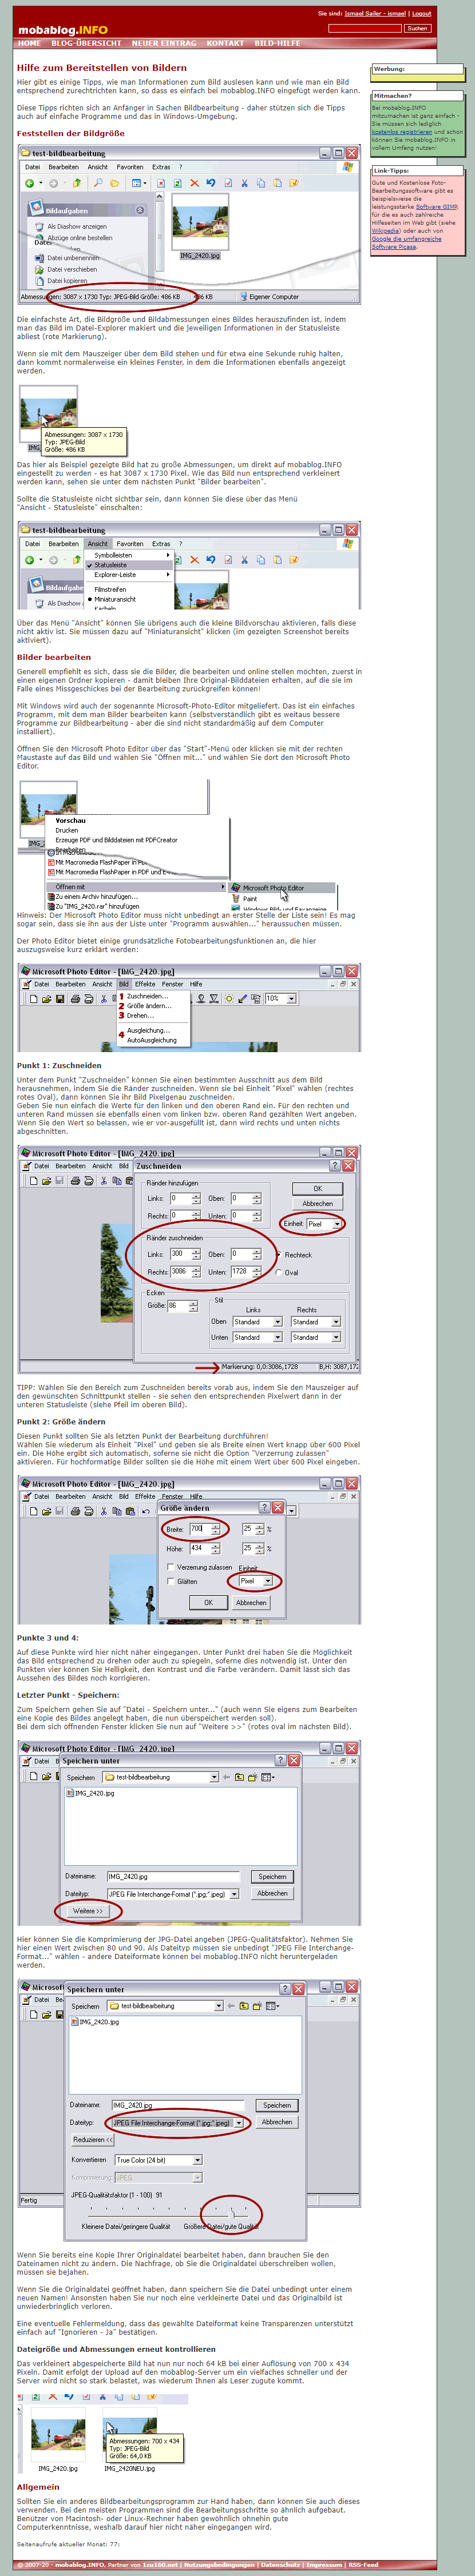
Task: Open BLOG-ÜBERSICHT in the navigation bar
Action: pos(86,43)
